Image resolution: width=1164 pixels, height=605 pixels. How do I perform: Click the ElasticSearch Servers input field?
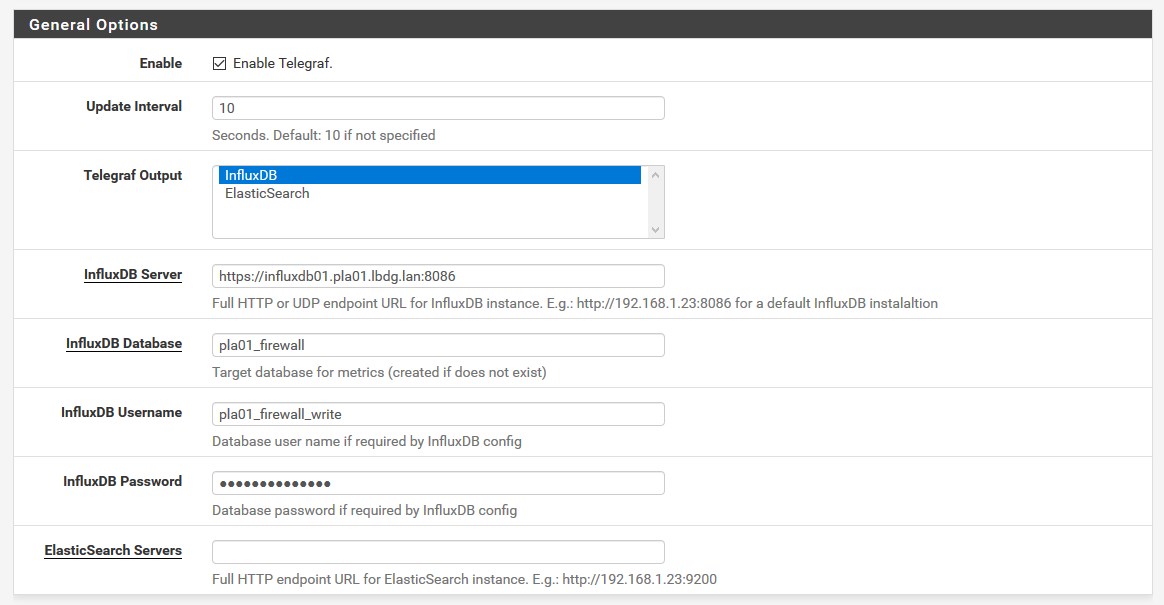point(438,552)
